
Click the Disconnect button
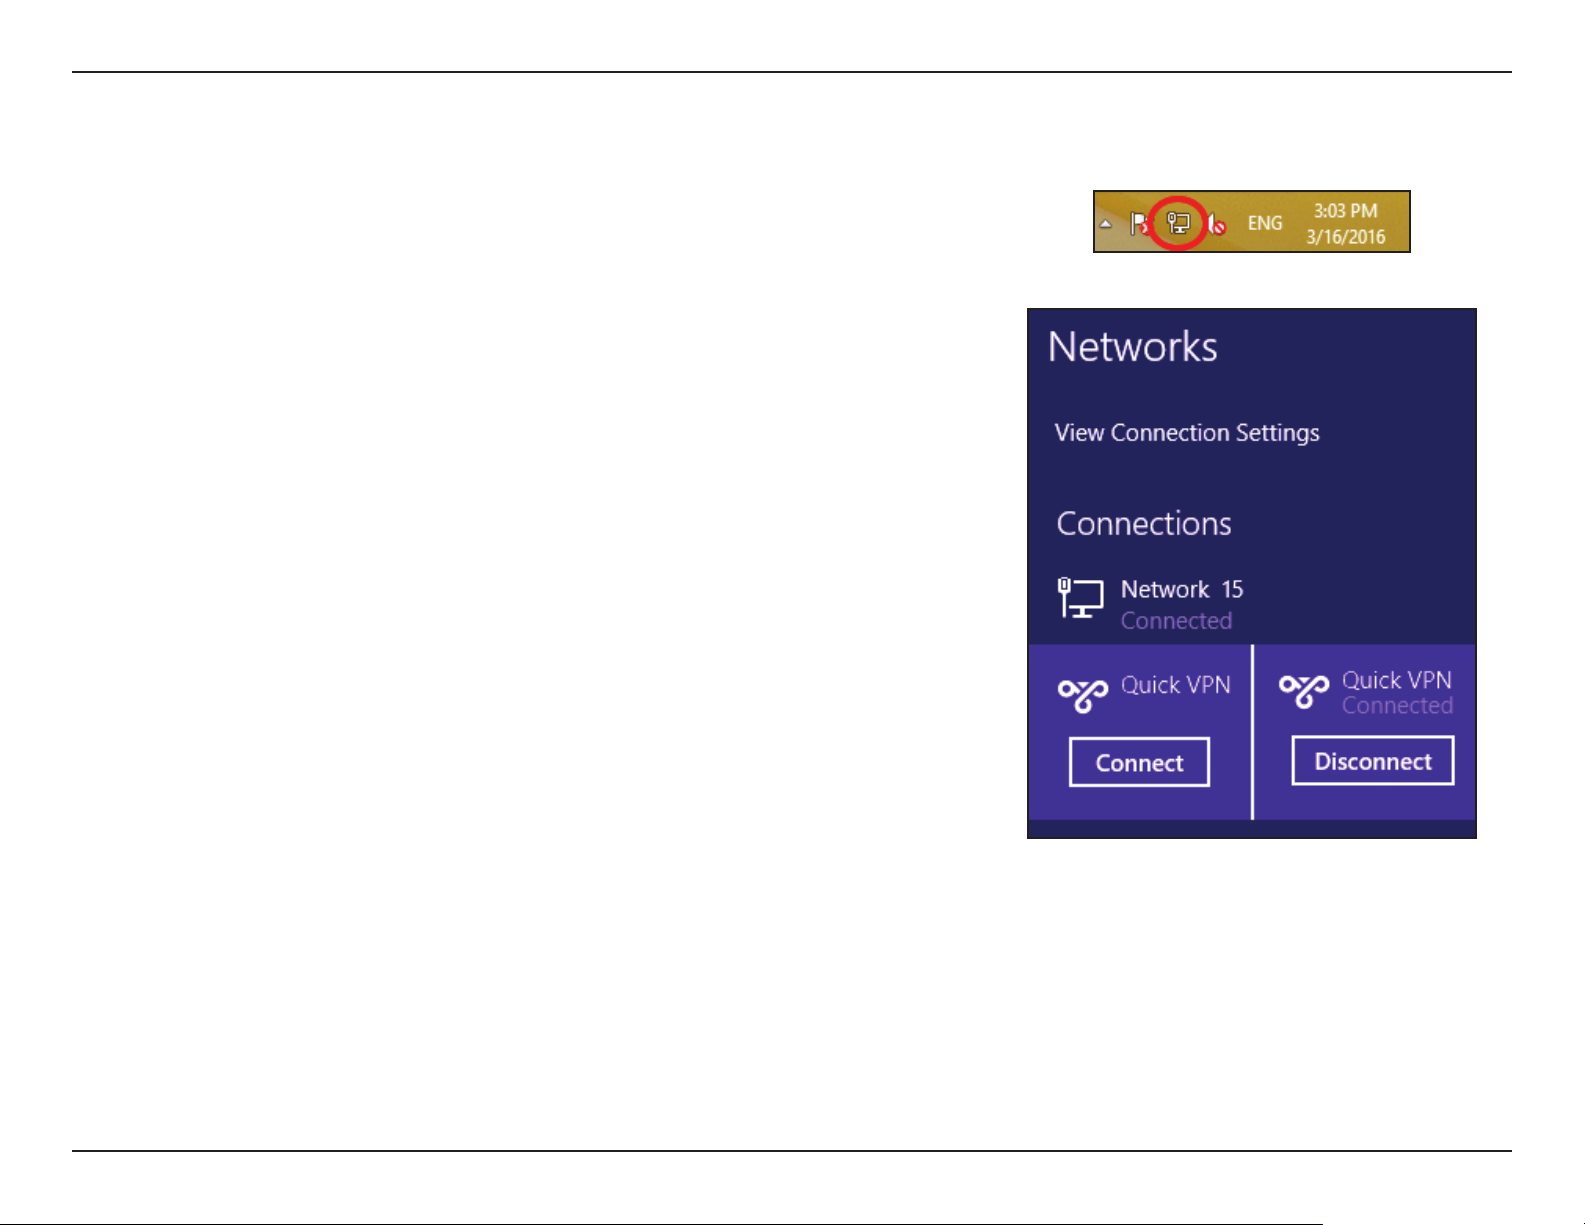coord(1373,761)
